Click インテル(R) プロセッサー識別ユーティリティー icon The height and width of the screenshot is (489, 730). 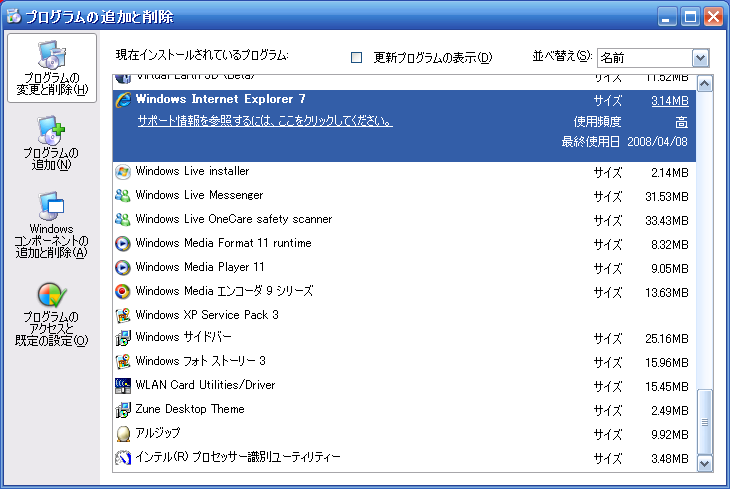123,458
